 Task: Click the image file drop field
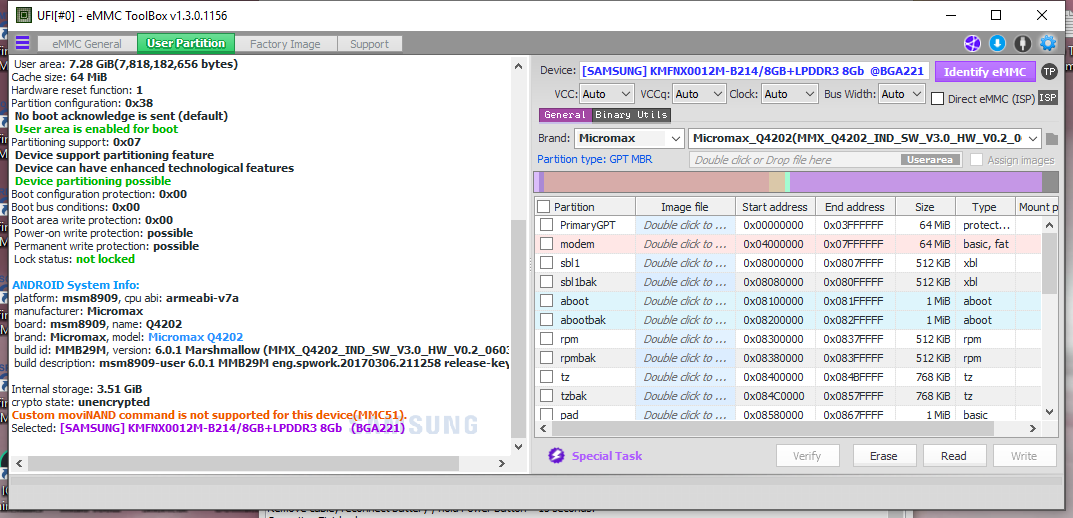[x=795, y=160]
